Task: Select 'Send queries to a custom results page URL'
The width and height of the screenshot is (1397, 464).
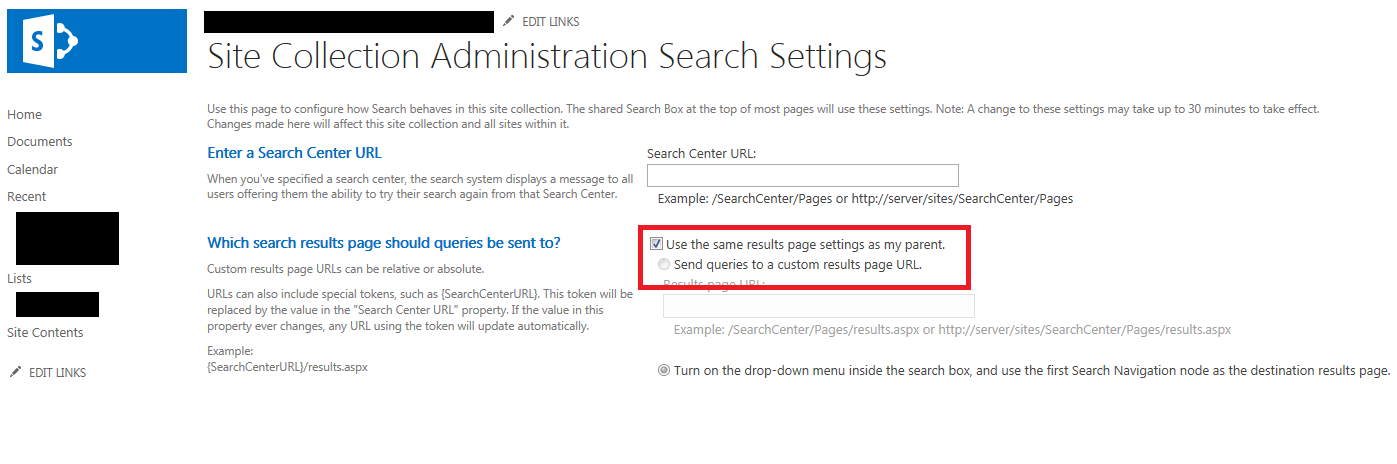Action: coord(664,265)
